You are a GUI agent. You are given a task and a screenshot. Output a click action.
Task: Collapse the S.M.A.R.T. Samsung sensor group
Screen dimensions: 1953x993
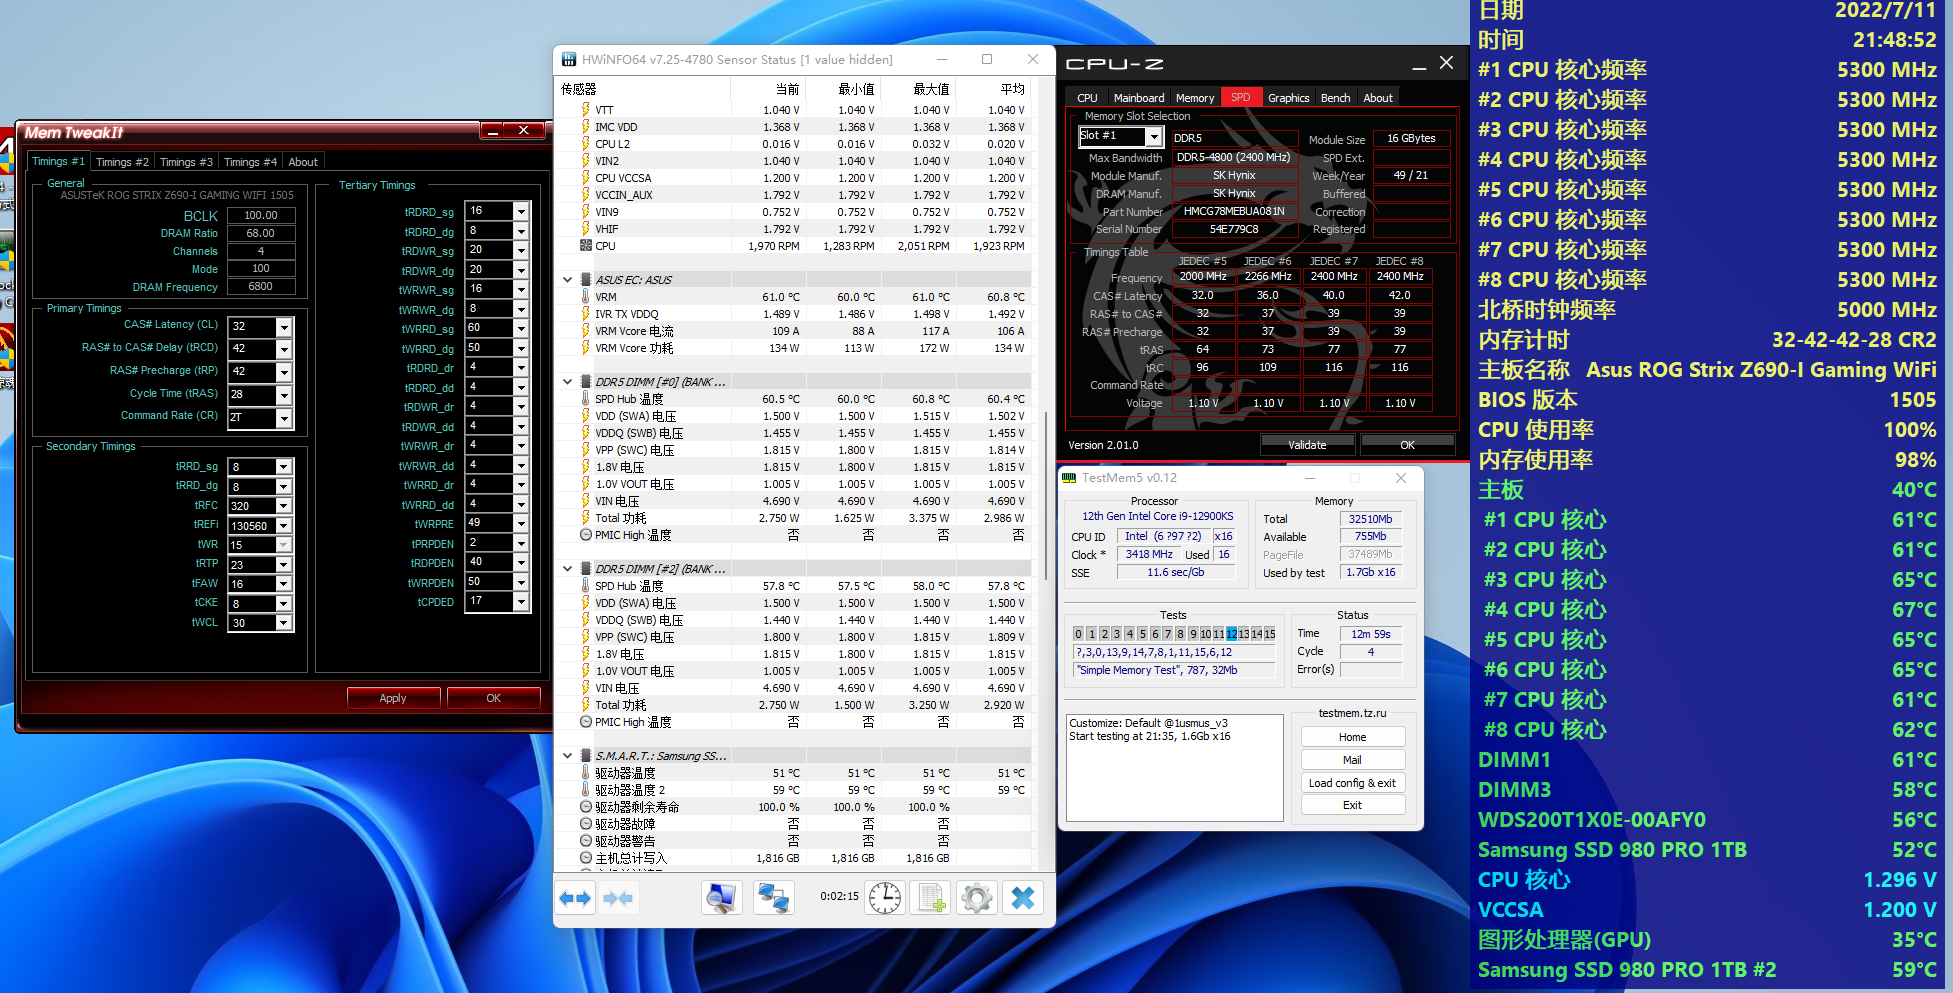coord(567,756)
